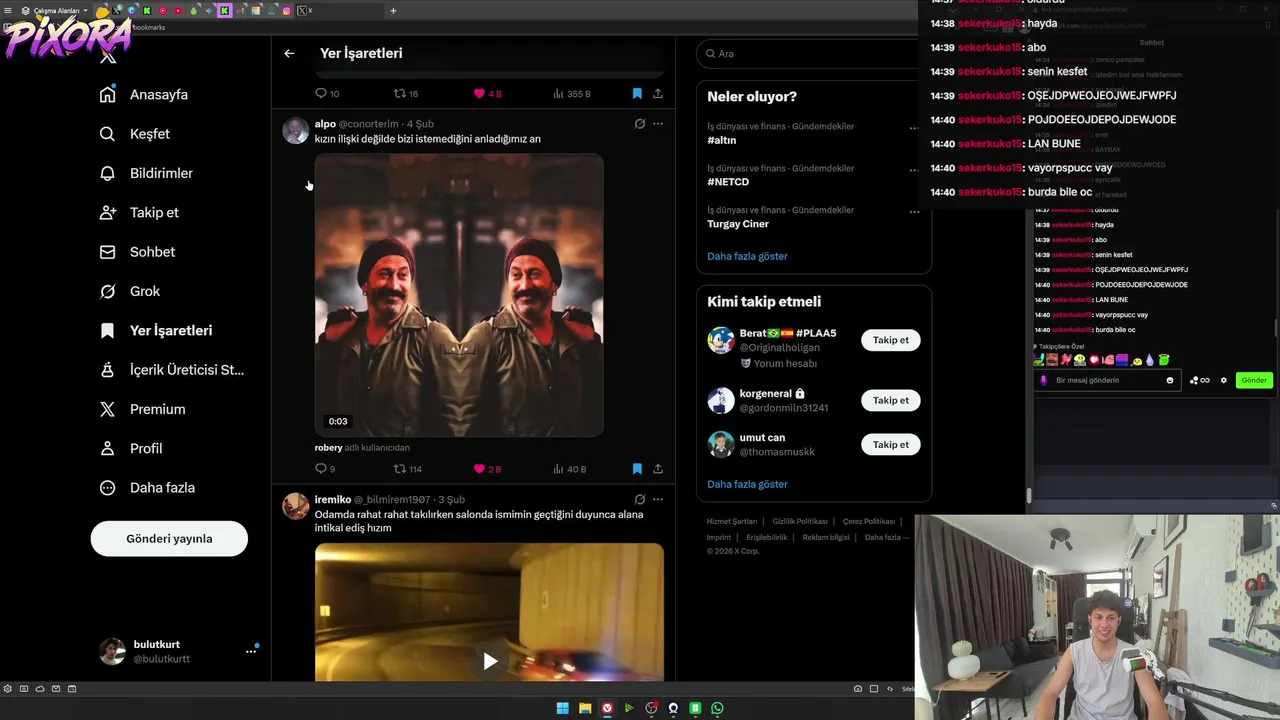Follow korgeneral with the Takip et button
This screenshot has width=1280, height=720.
pos(890,400)
